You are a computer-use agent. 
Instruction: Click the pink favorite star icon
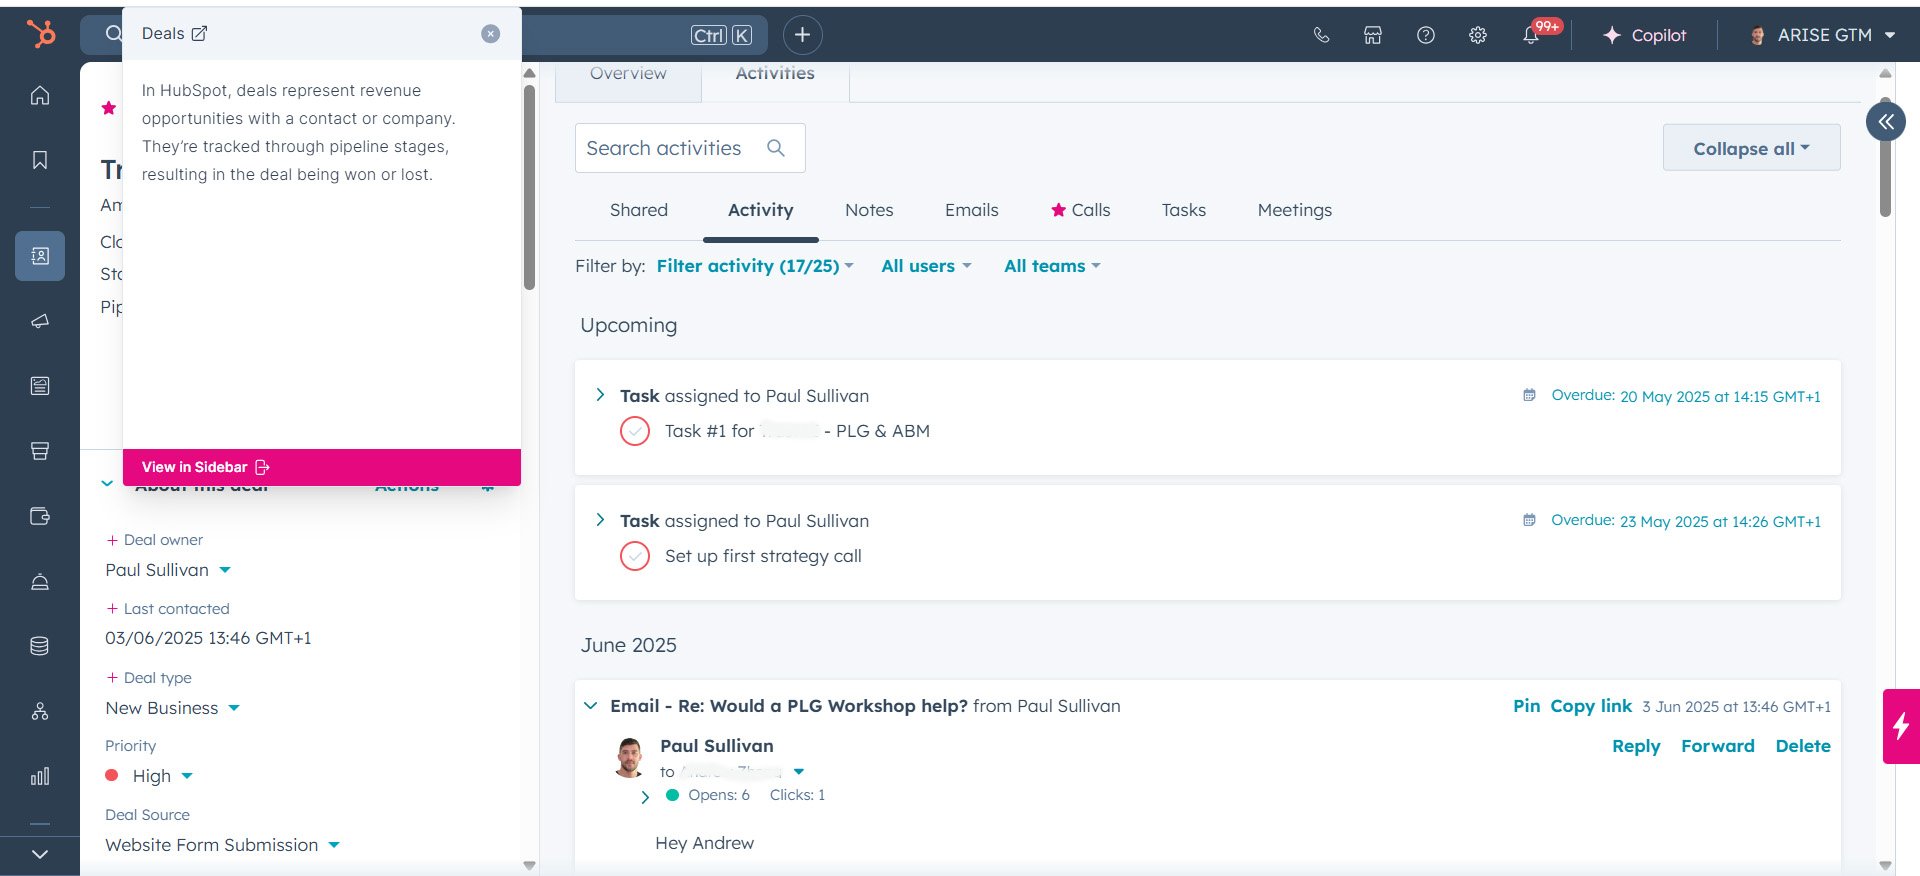pyautogui.click(x=109, y=108)
